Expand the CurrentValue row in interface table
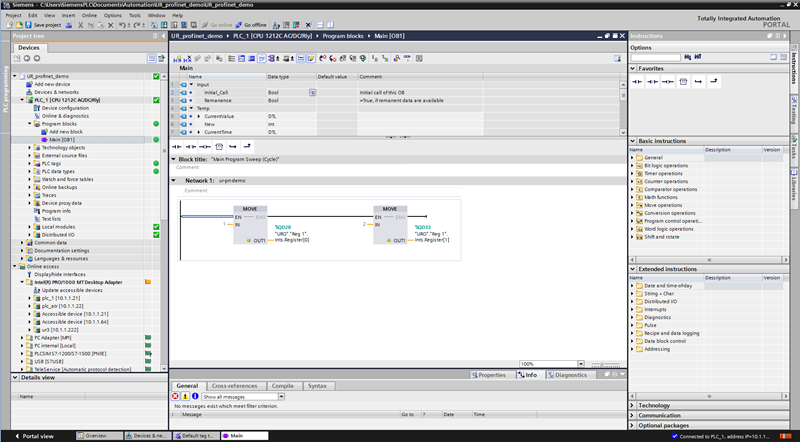The image size is (800, 442). click(199, 116)
